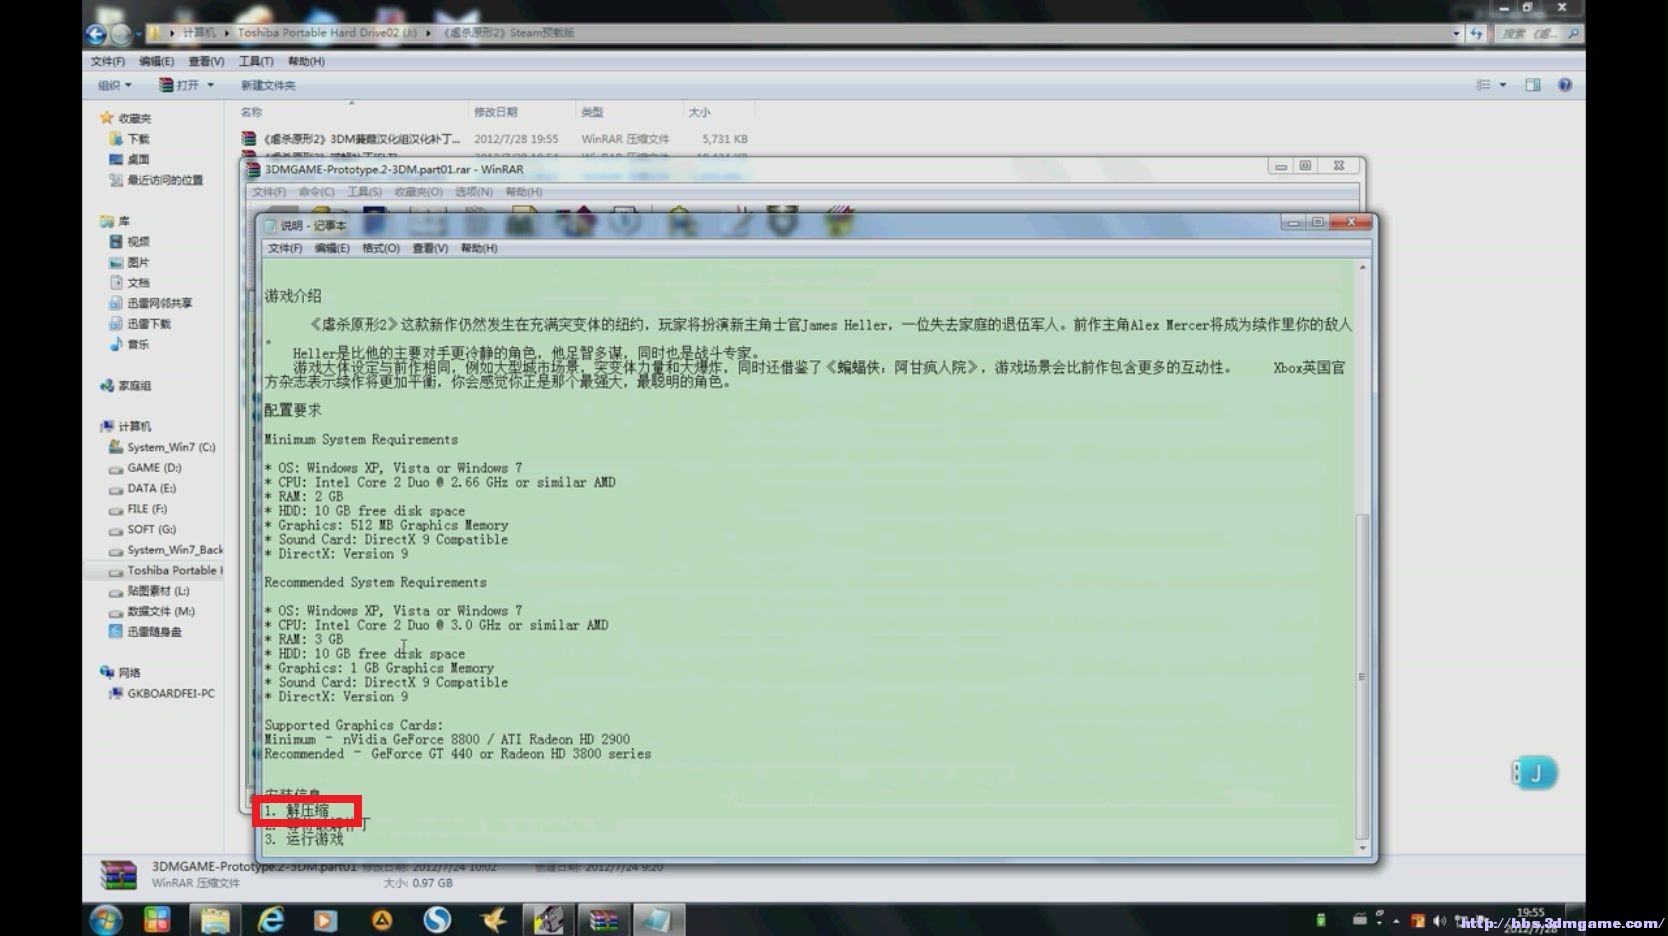Open Notepad 编辑(E) menu
Viewport: 1668px width, 936px height.
pyautogui.click(x=332, y=248)
